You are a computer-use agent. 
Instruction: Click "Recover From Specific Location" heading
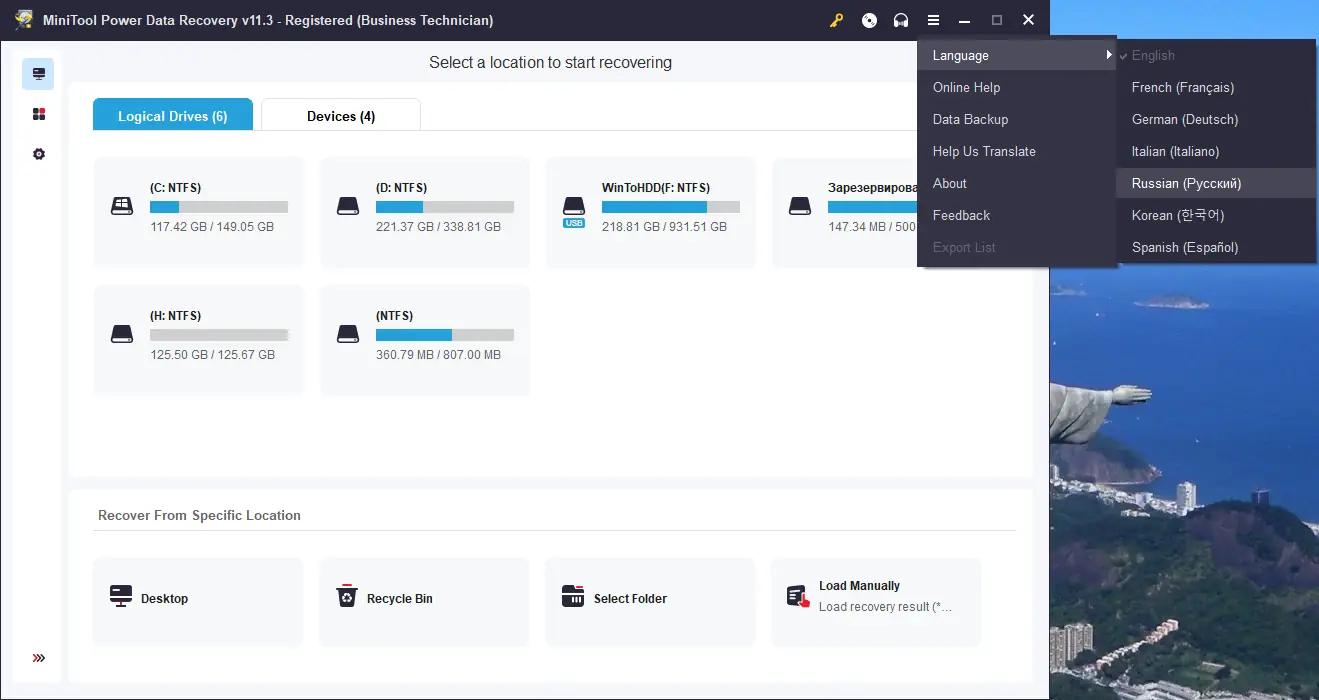pos(199,515)
